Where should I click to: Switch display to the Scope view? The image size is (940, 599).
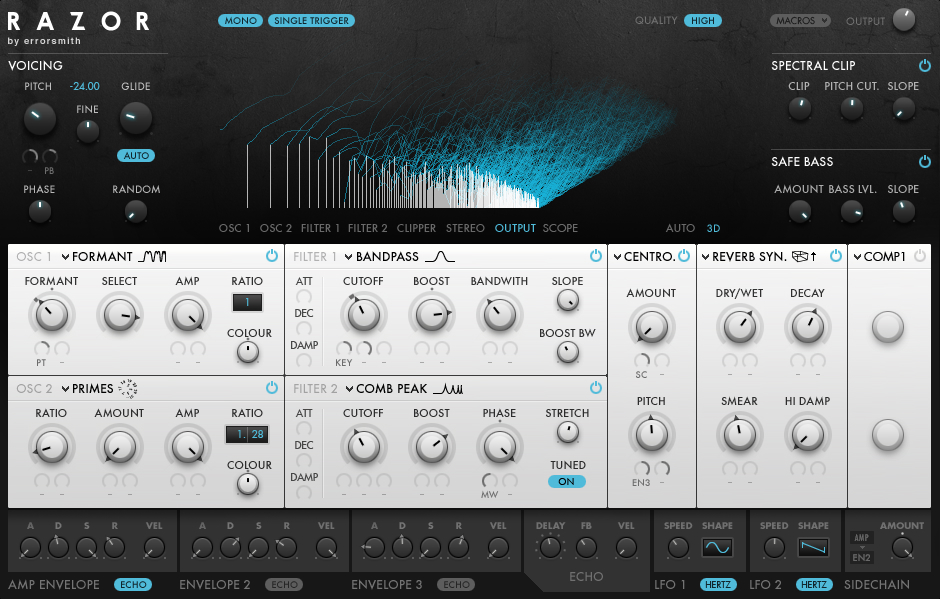[x=560, y=228]
